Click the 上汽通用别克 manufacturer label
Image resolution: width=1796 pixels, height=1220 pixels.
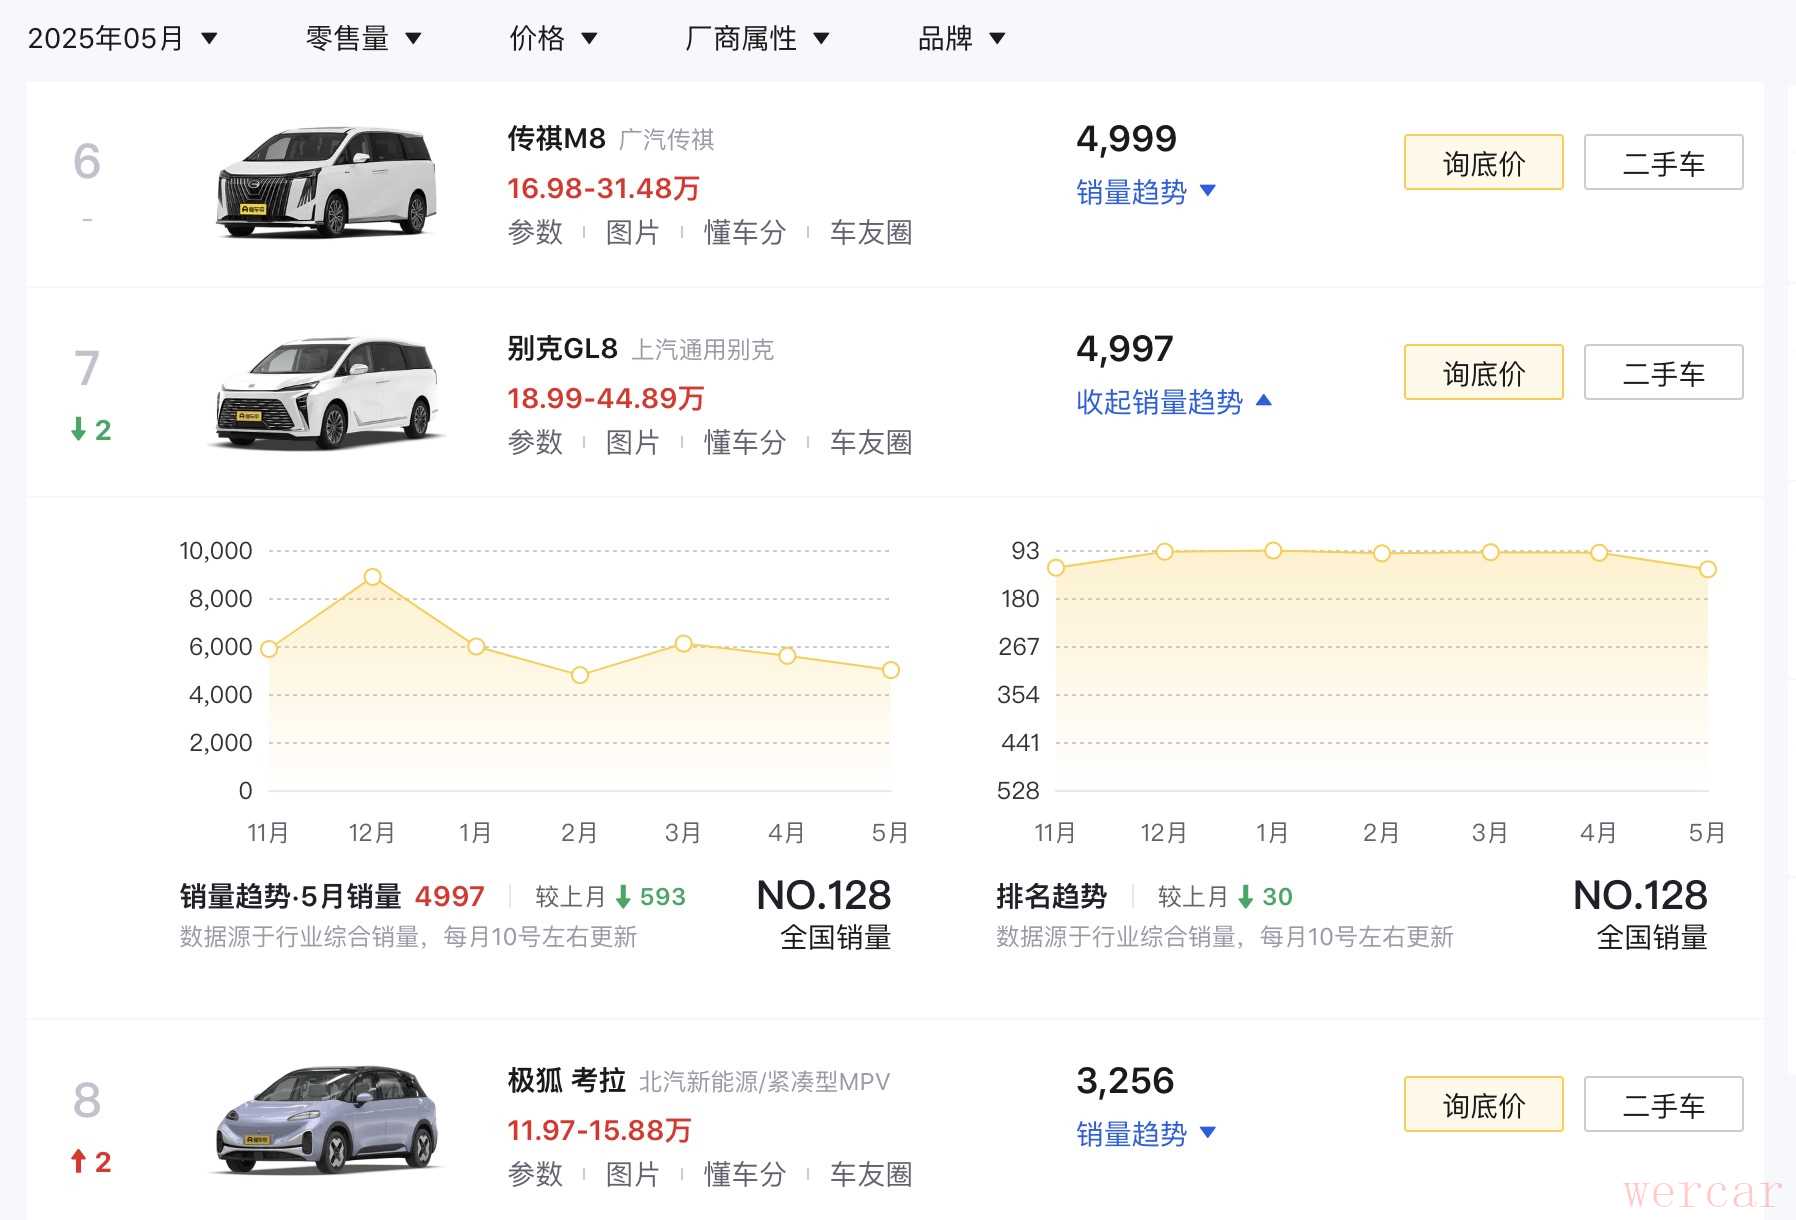click(x=703, y=349)
